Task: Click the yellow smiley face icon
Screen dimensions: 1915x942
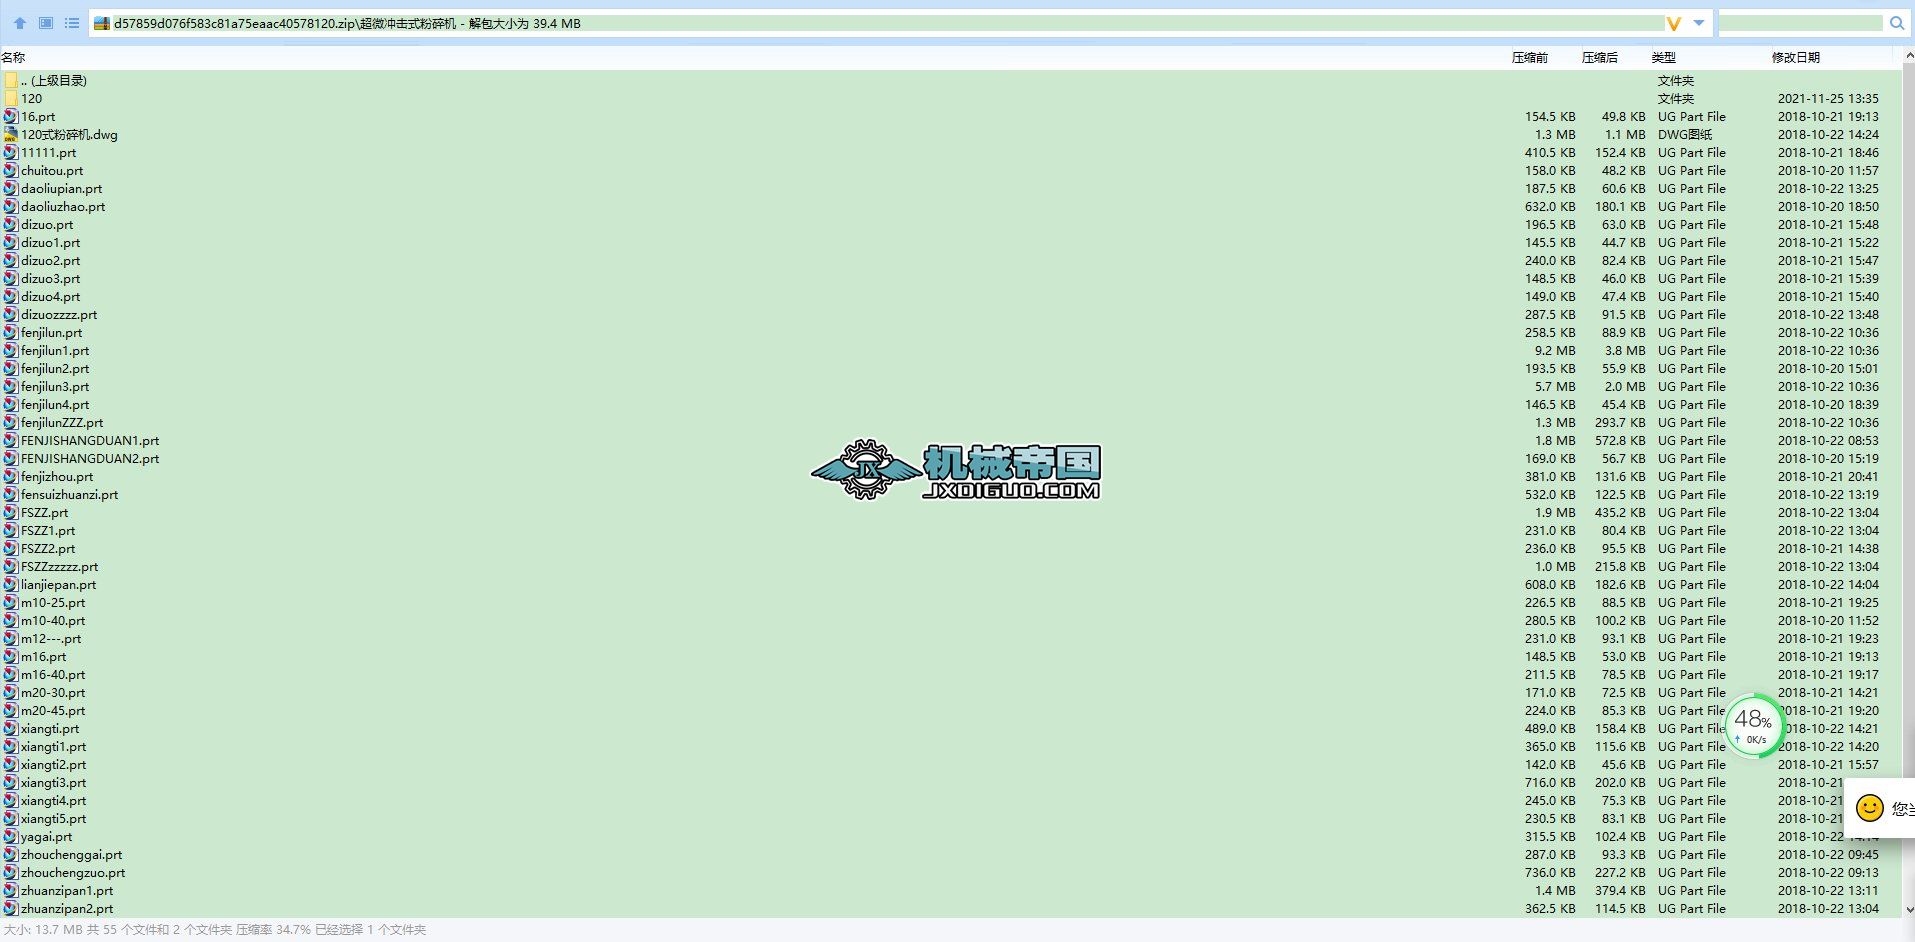Action: tap(1869, 808)
